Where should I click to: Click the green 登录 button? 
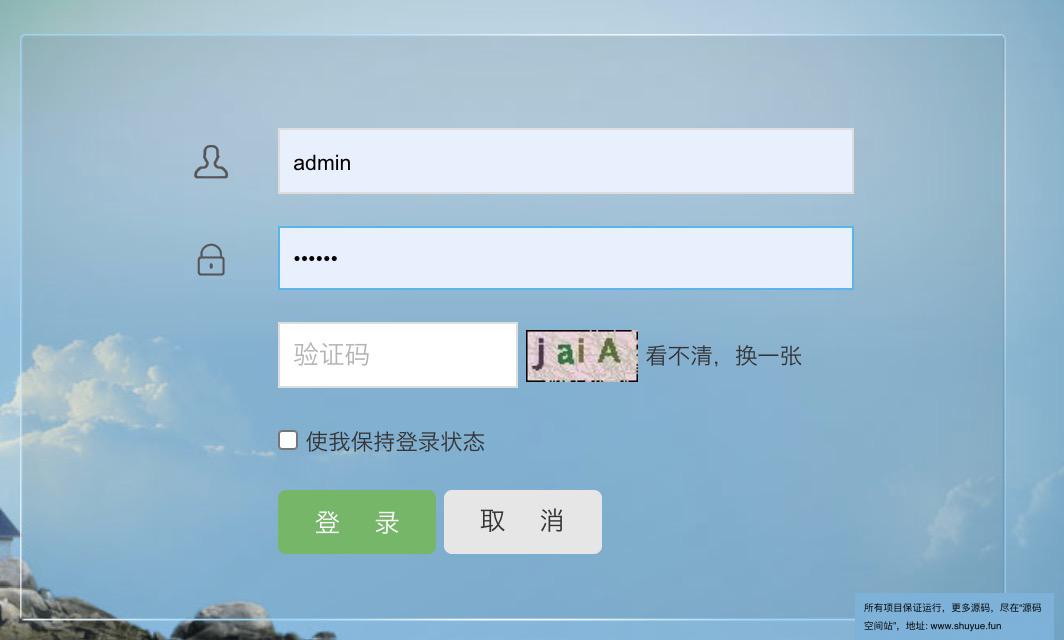pos(357,522)
